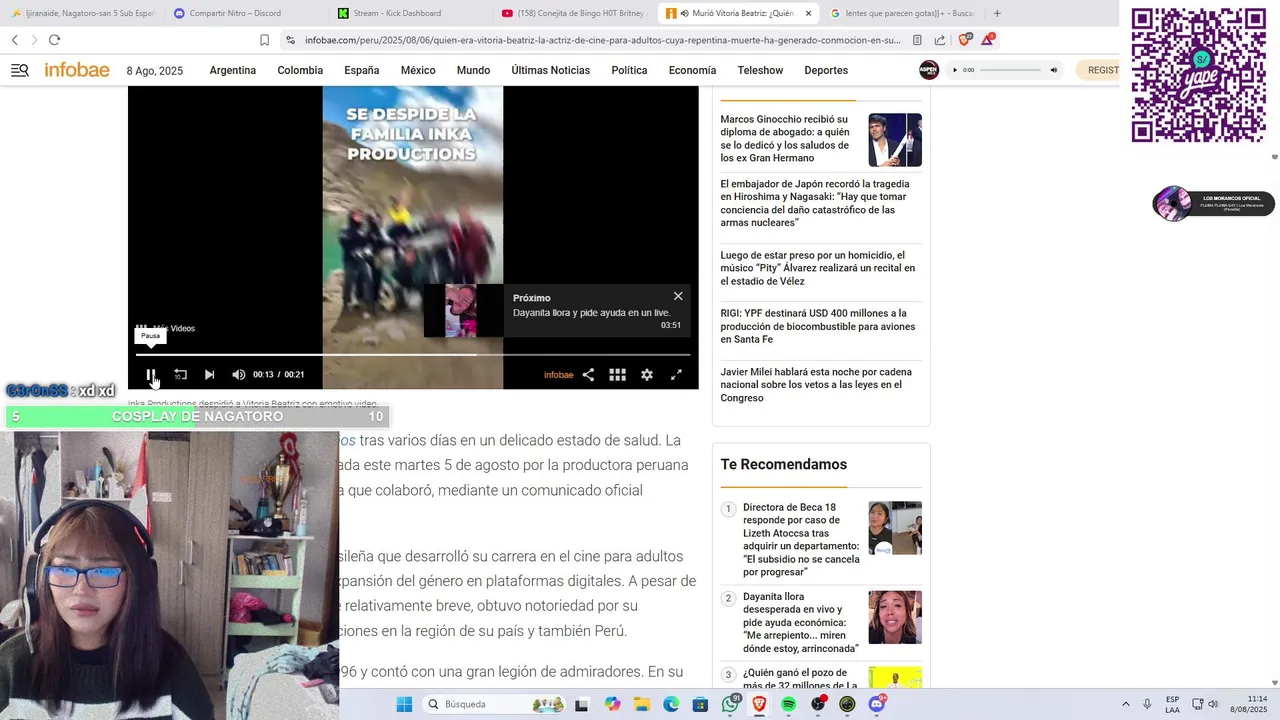This screenshot has width=1280, height=720.
Task: Open the Mundo section
Action: click(x=473, y=70)
